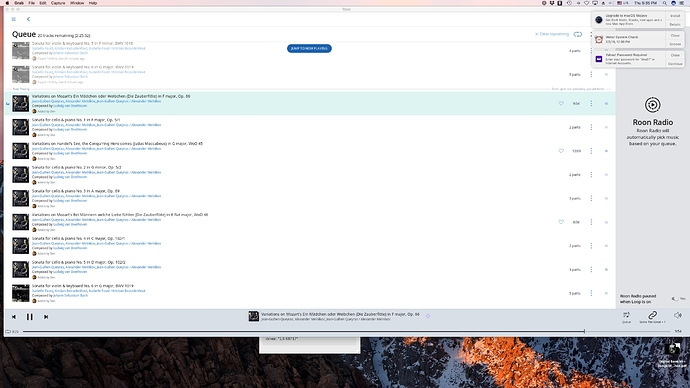Grab reorder handle for cello Sonata No. 3
Image resolution: width=690 pixels, height=388 pixels.
[x=606, y=198]
